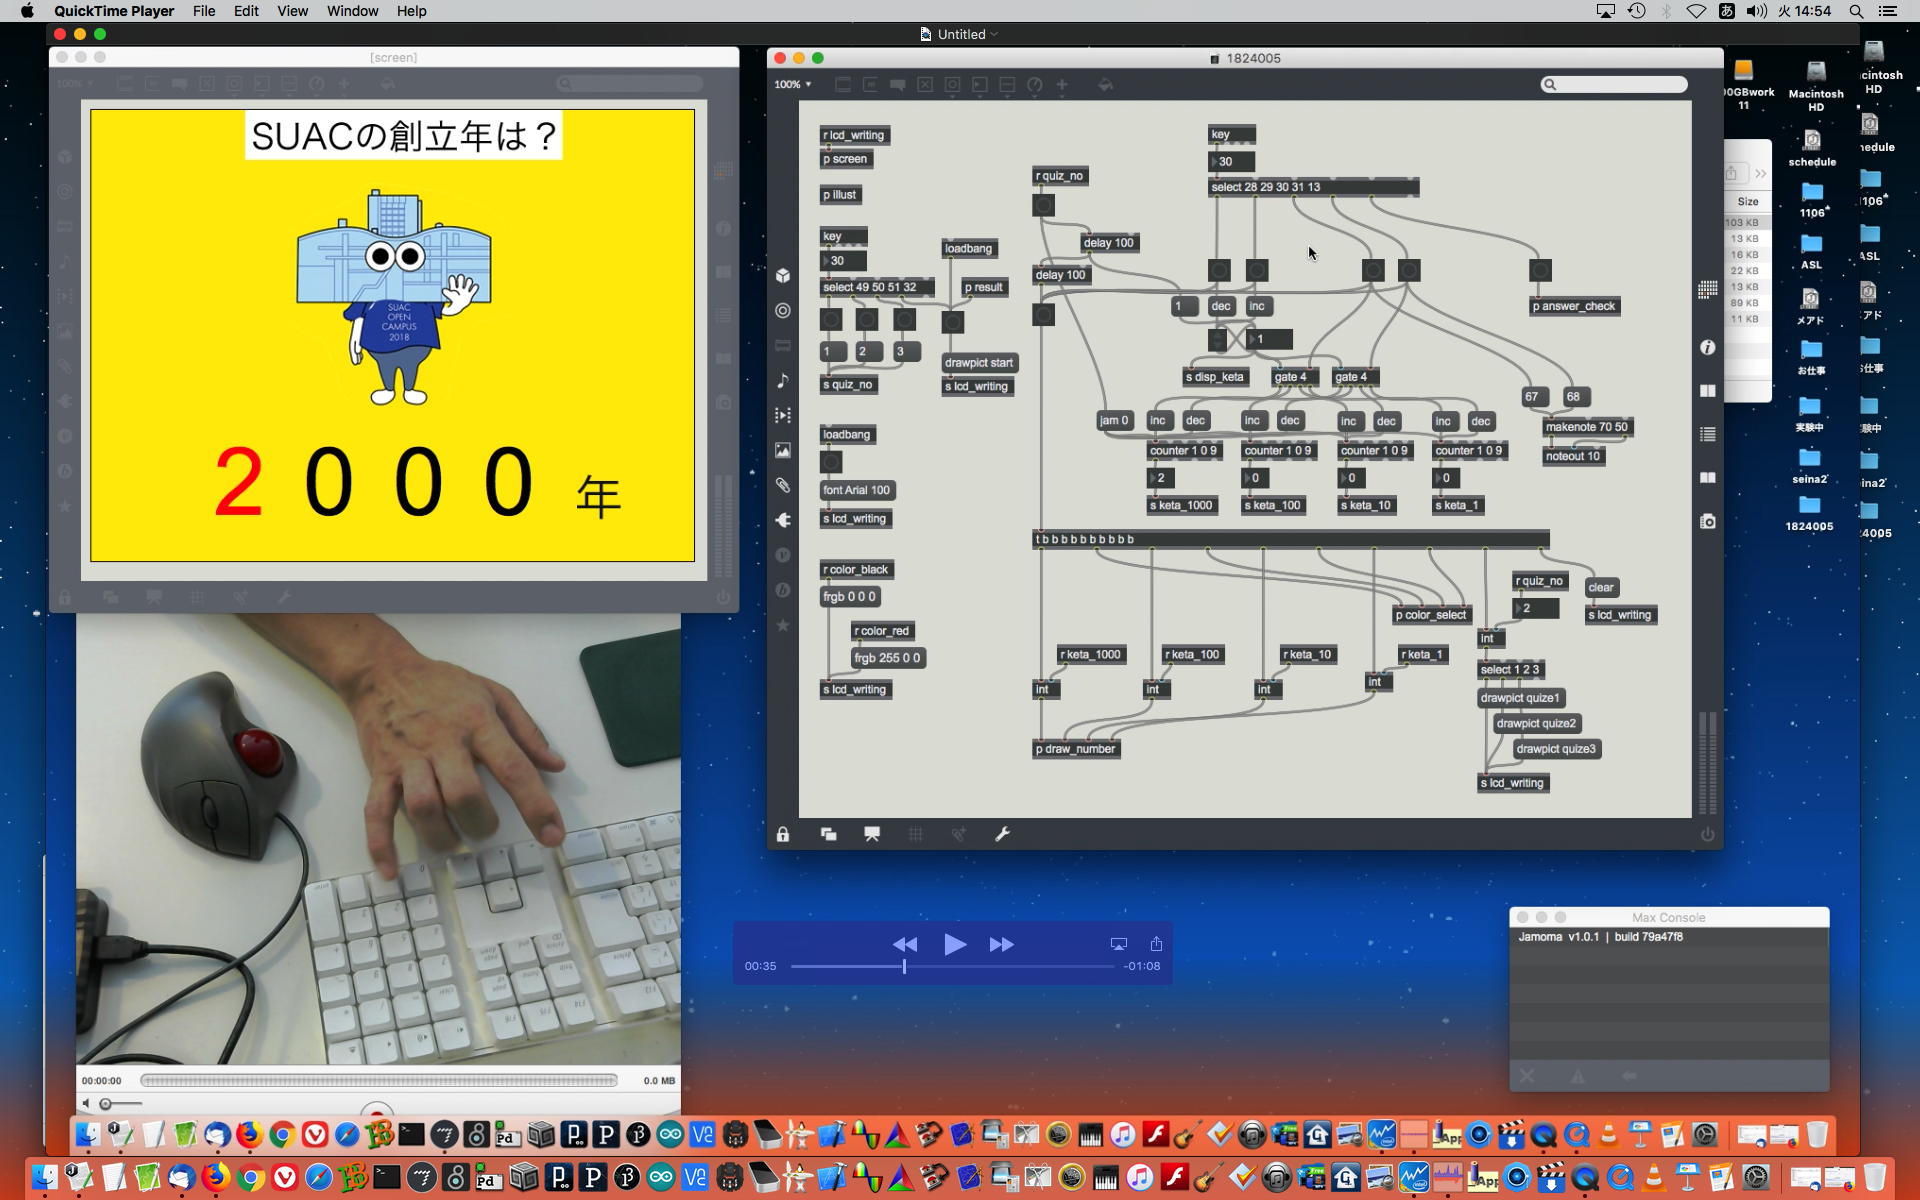Click the clear message box
Viewport: 1920px width, 1200px height.
click(1600, 588)
